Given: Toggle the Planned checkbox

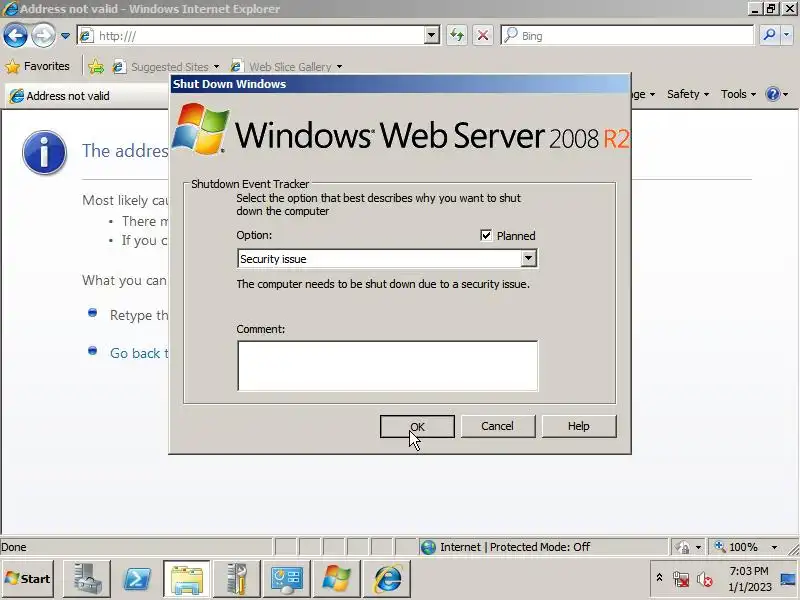Looking at the screenshot, I should [486, 236].
